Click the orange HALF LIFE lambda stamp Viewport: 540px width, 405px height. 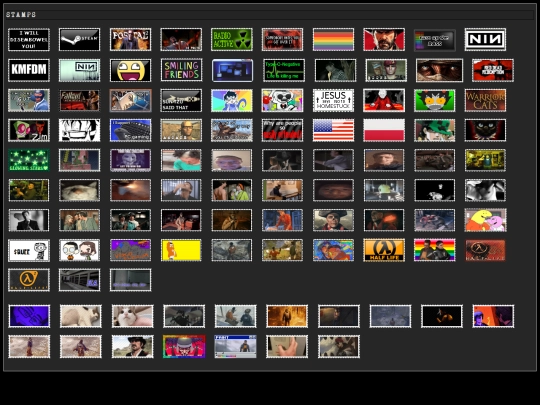pos(384,250)
